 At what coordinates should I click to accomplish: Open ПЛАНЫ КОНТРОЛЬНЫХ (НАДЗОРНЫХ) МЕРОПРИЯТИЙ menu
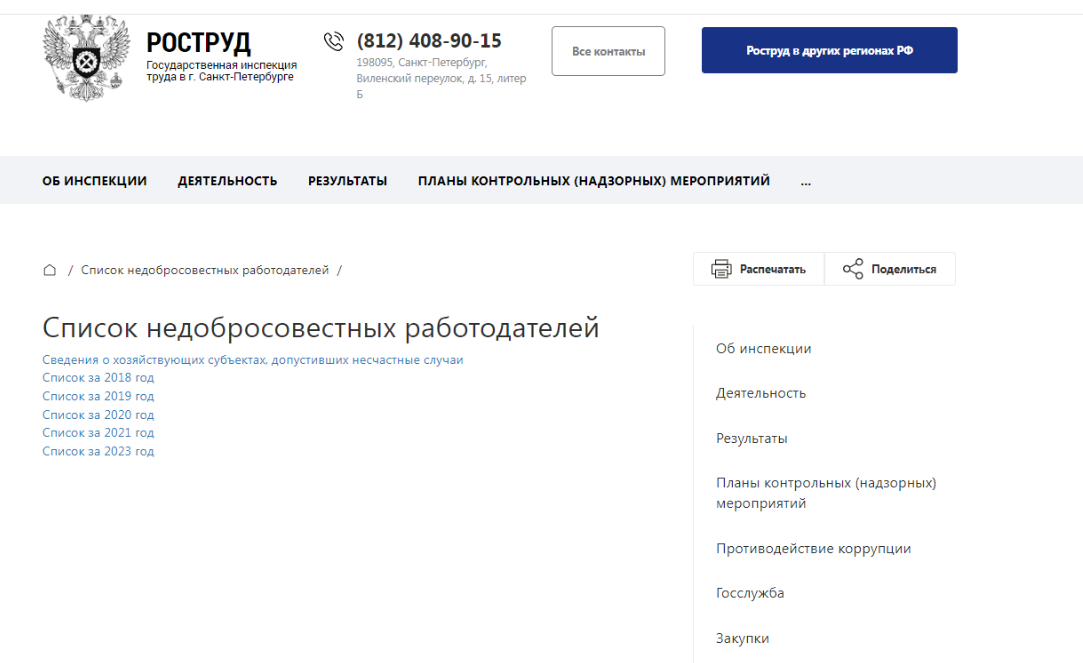click(594, 181)
